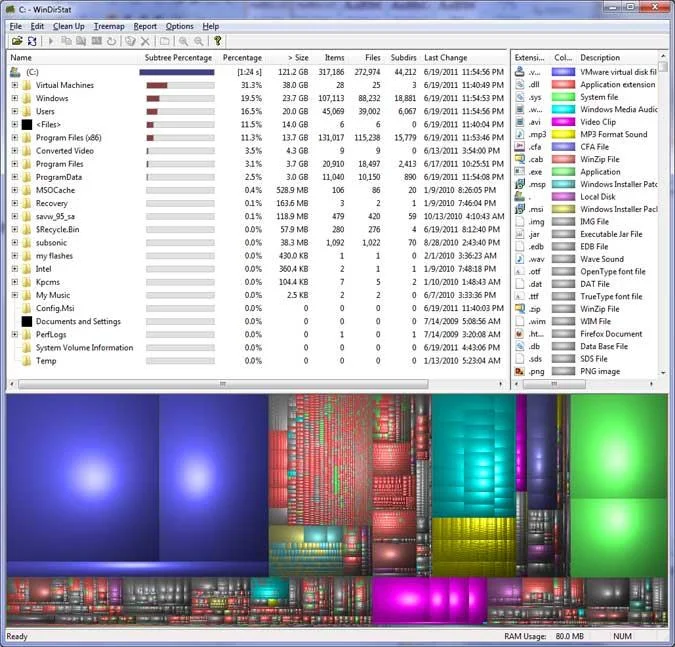Expand the Program Files (x86) node

point(15,138)
